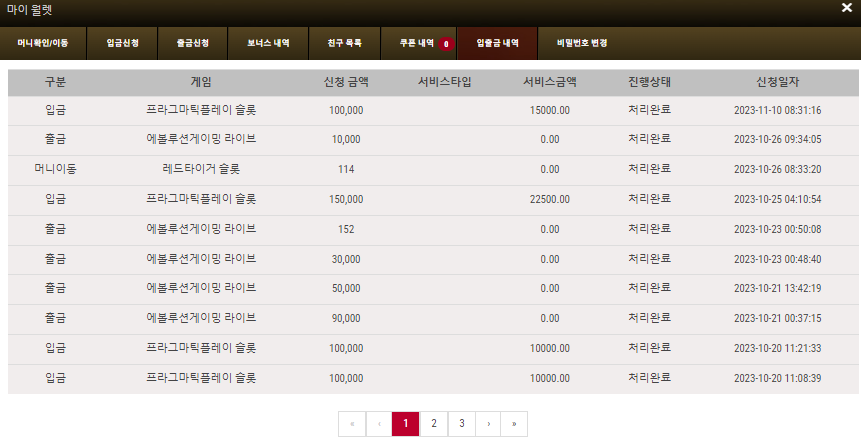Jump to first page double arrow
This screenshot has width=861, height=441.
pyautogui.click(x=352, y=423)
